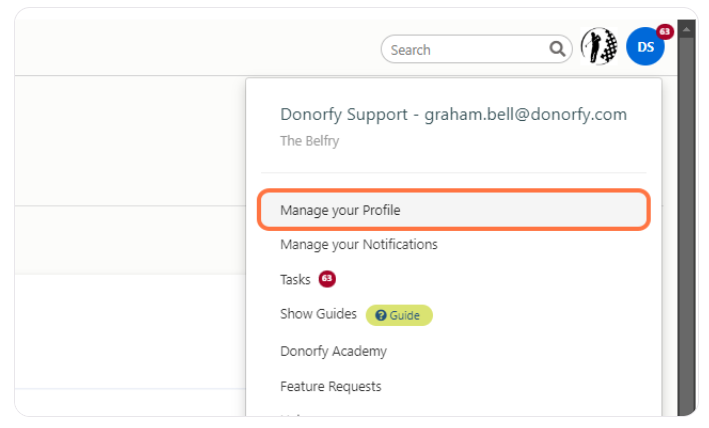
Task: Open Manage your Notifications
Action: [359, 245]
